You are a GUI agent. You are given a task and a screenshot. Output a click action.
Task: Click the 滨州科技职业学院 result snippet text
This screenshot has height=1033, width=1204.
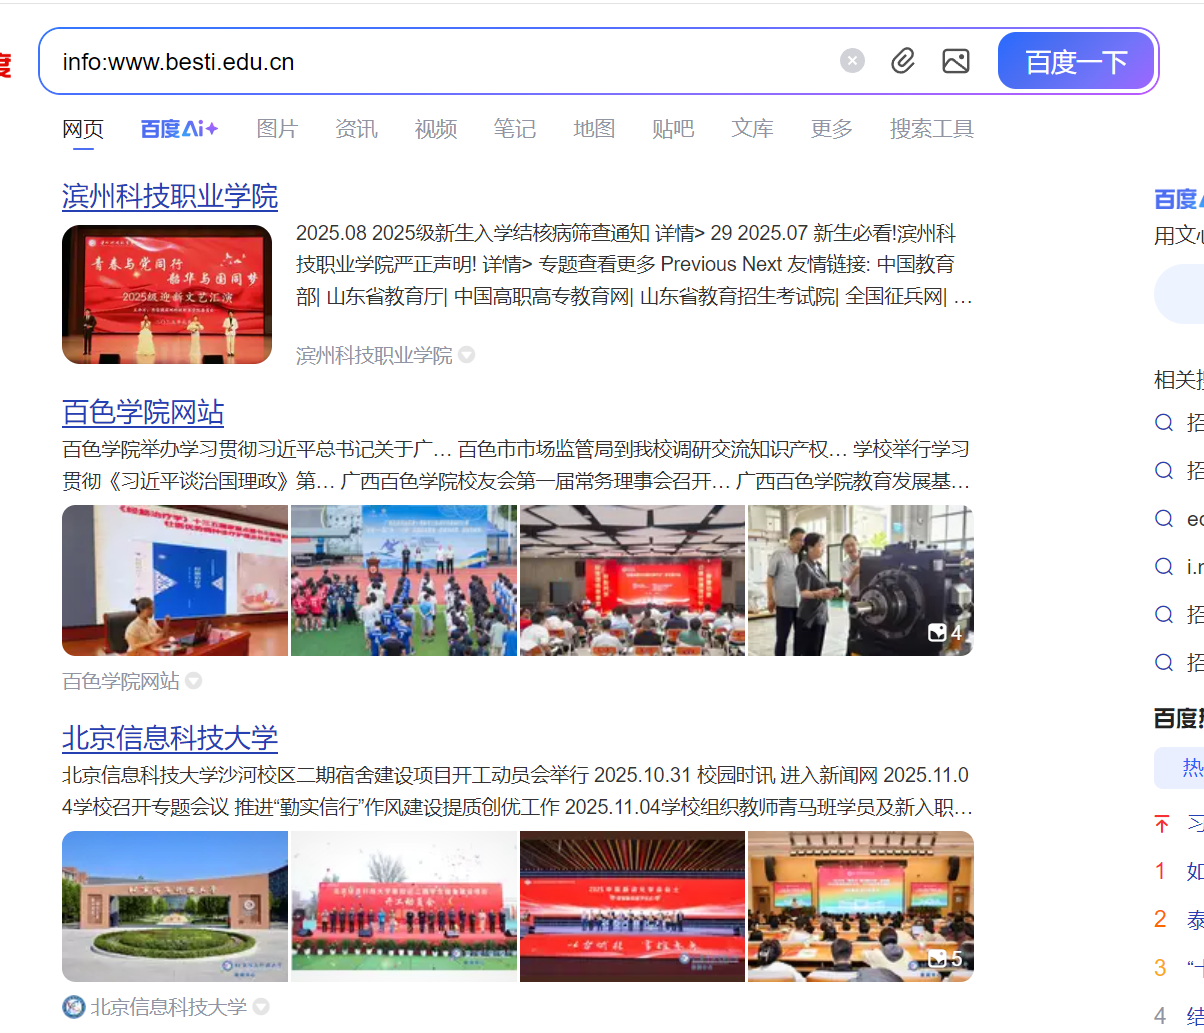(x=634, y=265)
